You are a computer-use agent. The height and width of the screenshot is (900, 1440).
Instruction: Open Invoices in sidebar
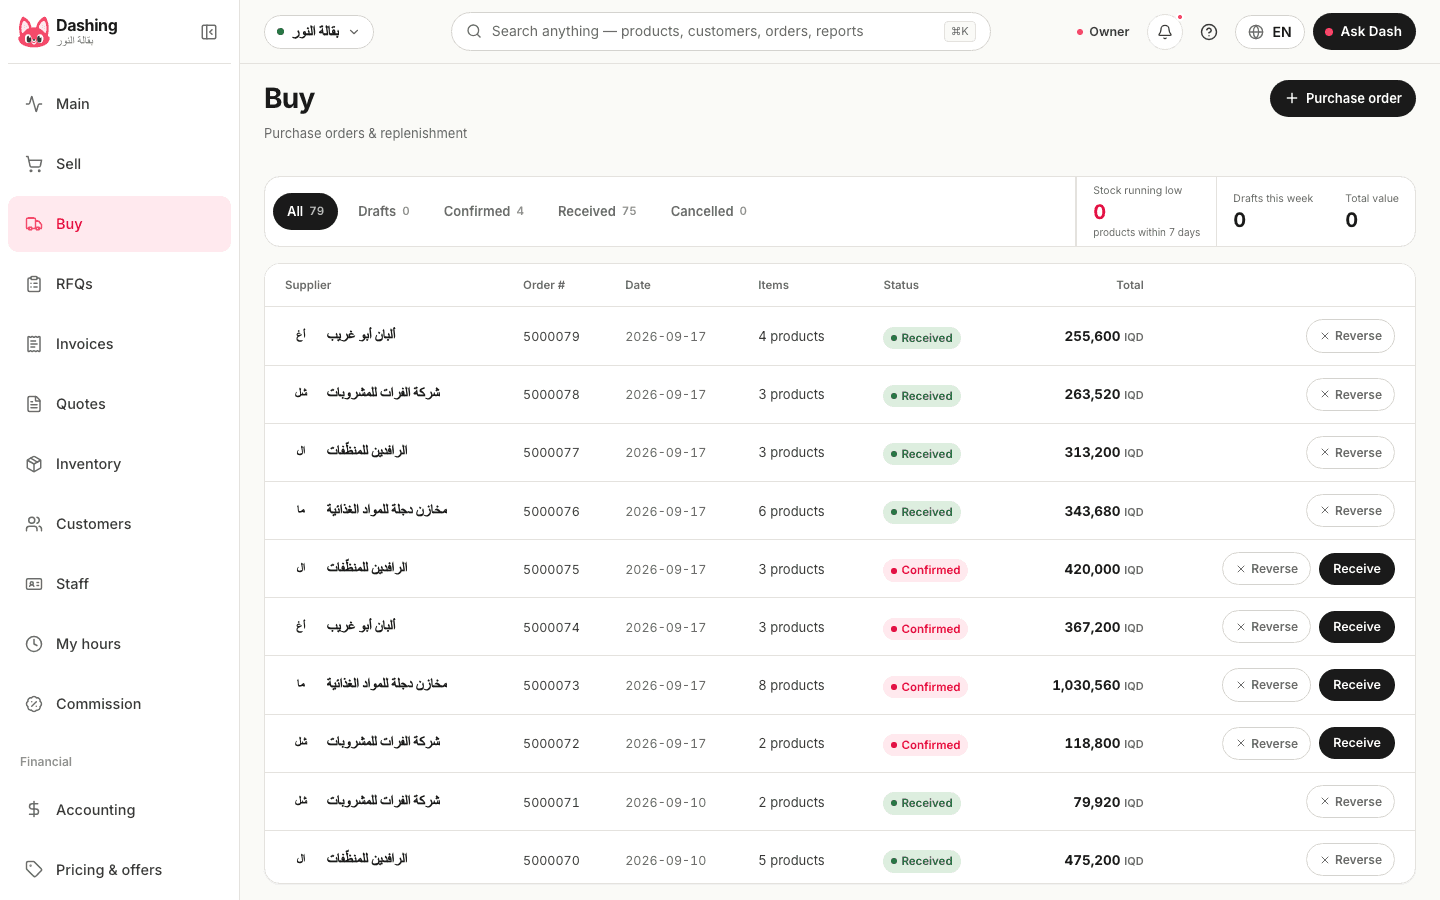119,344
